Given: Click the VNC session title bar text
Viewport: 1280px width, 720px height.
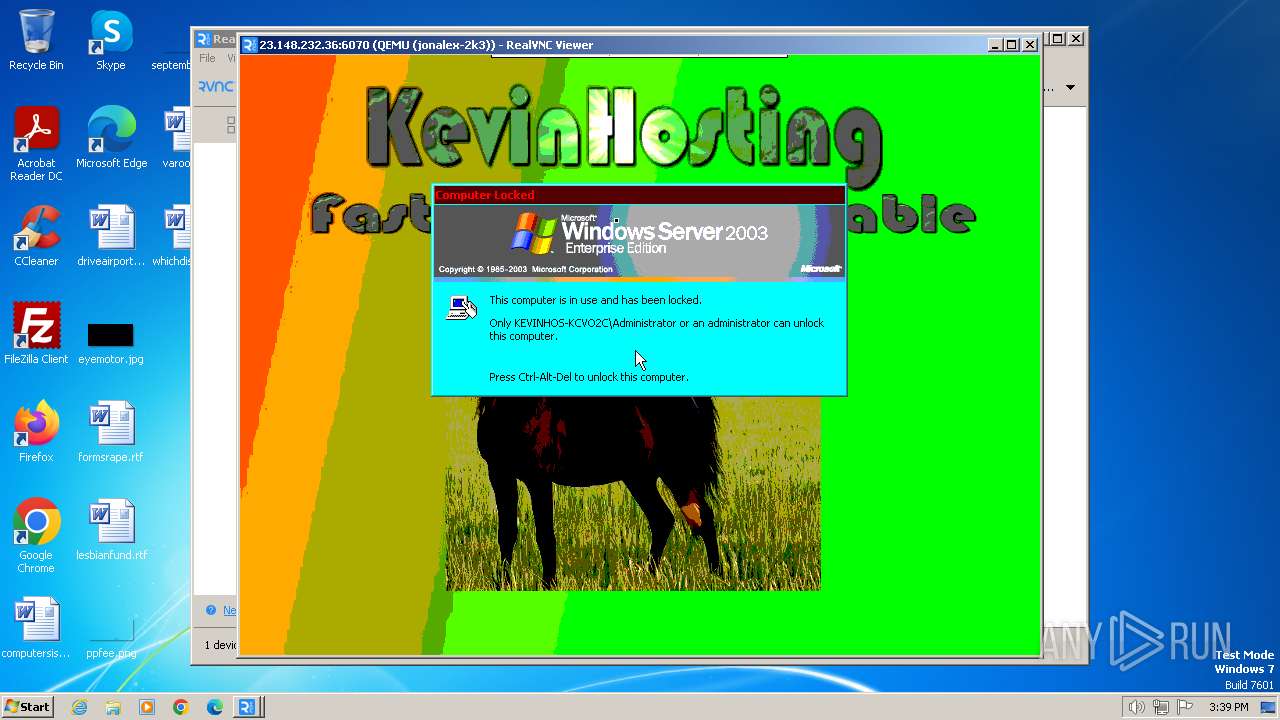Looking at the screenshot, I should 426,45.
